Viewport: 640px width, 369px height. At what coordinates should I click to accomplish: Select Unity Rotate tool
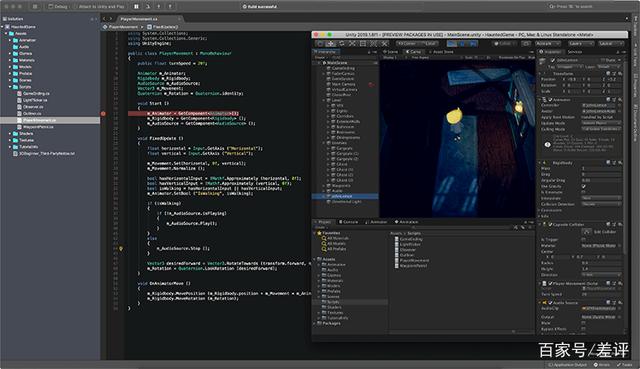pos(342,43)
